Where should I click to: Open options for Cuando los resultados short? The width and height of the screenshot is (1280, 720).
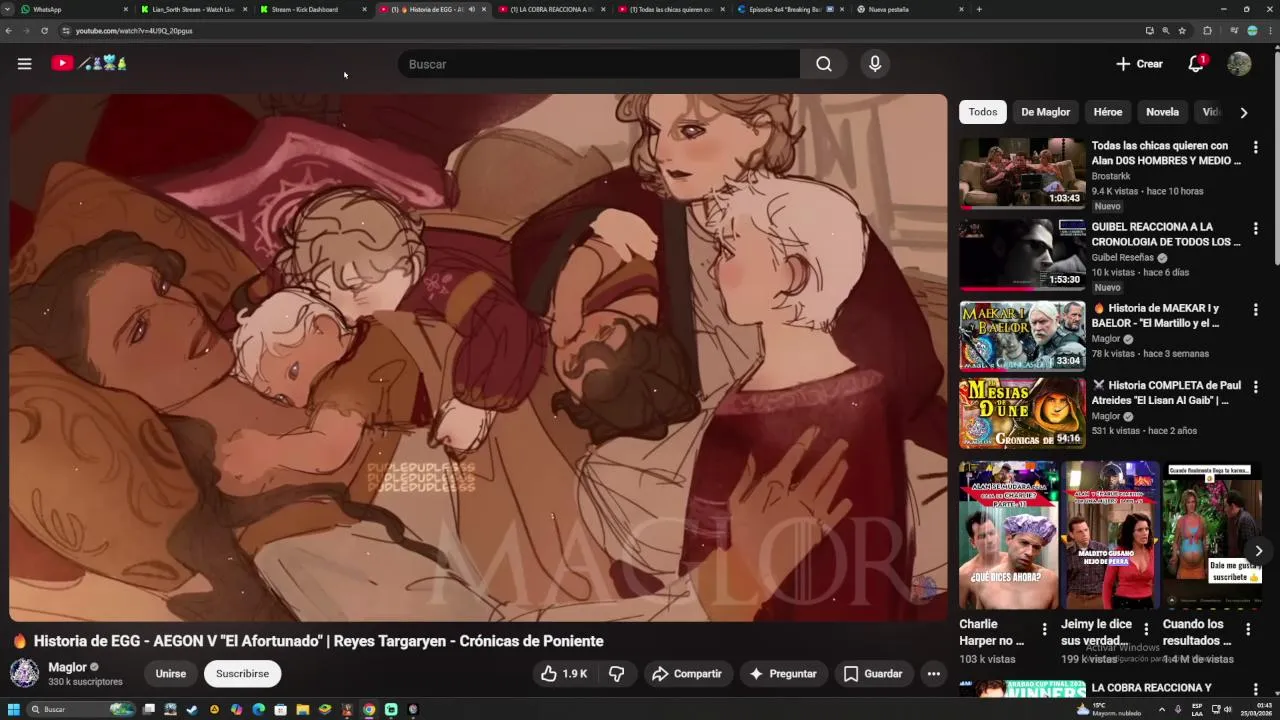coord(1247,629)
